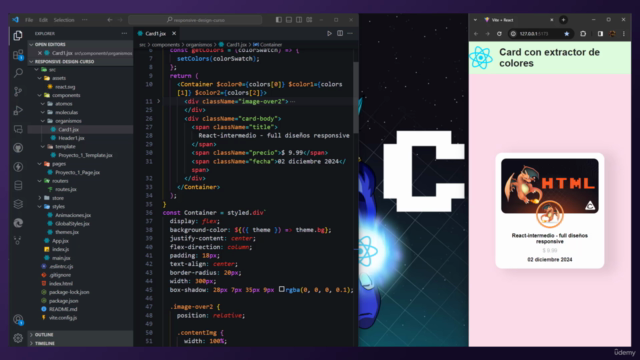Viewport: 640px width, 360px height.
Task: Open the GitHub icon in activity bar
Action: [x=18, y=148]
